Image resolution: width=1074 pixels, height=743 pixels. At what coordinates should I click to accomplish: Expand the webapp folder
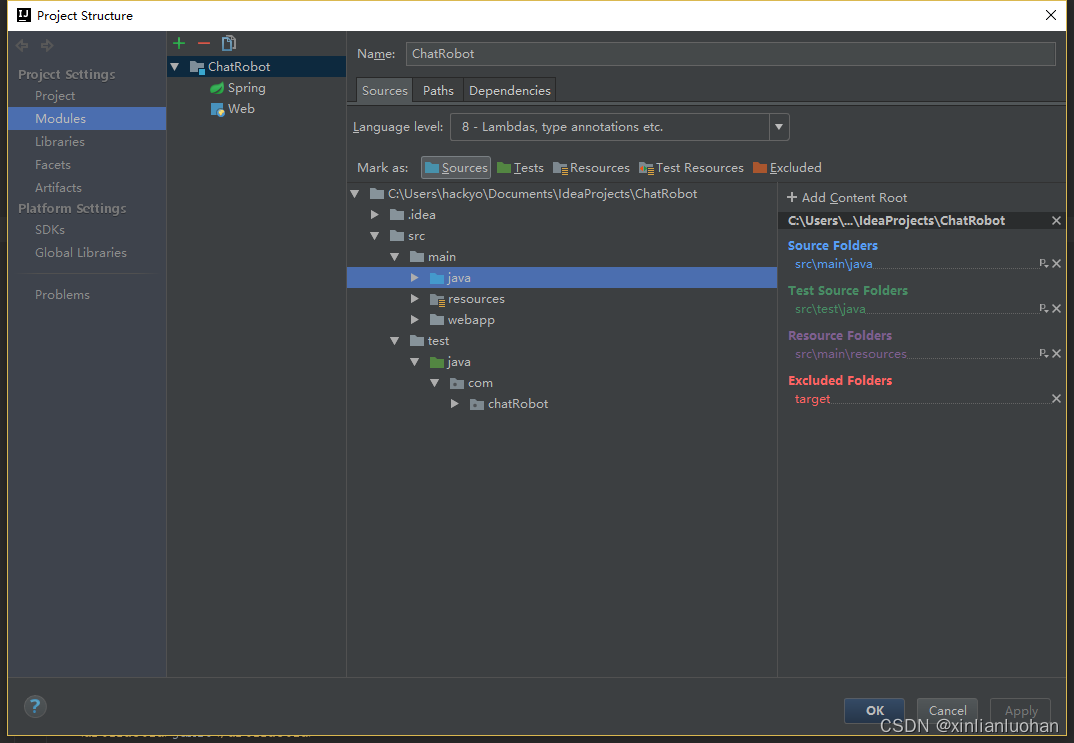415,319
